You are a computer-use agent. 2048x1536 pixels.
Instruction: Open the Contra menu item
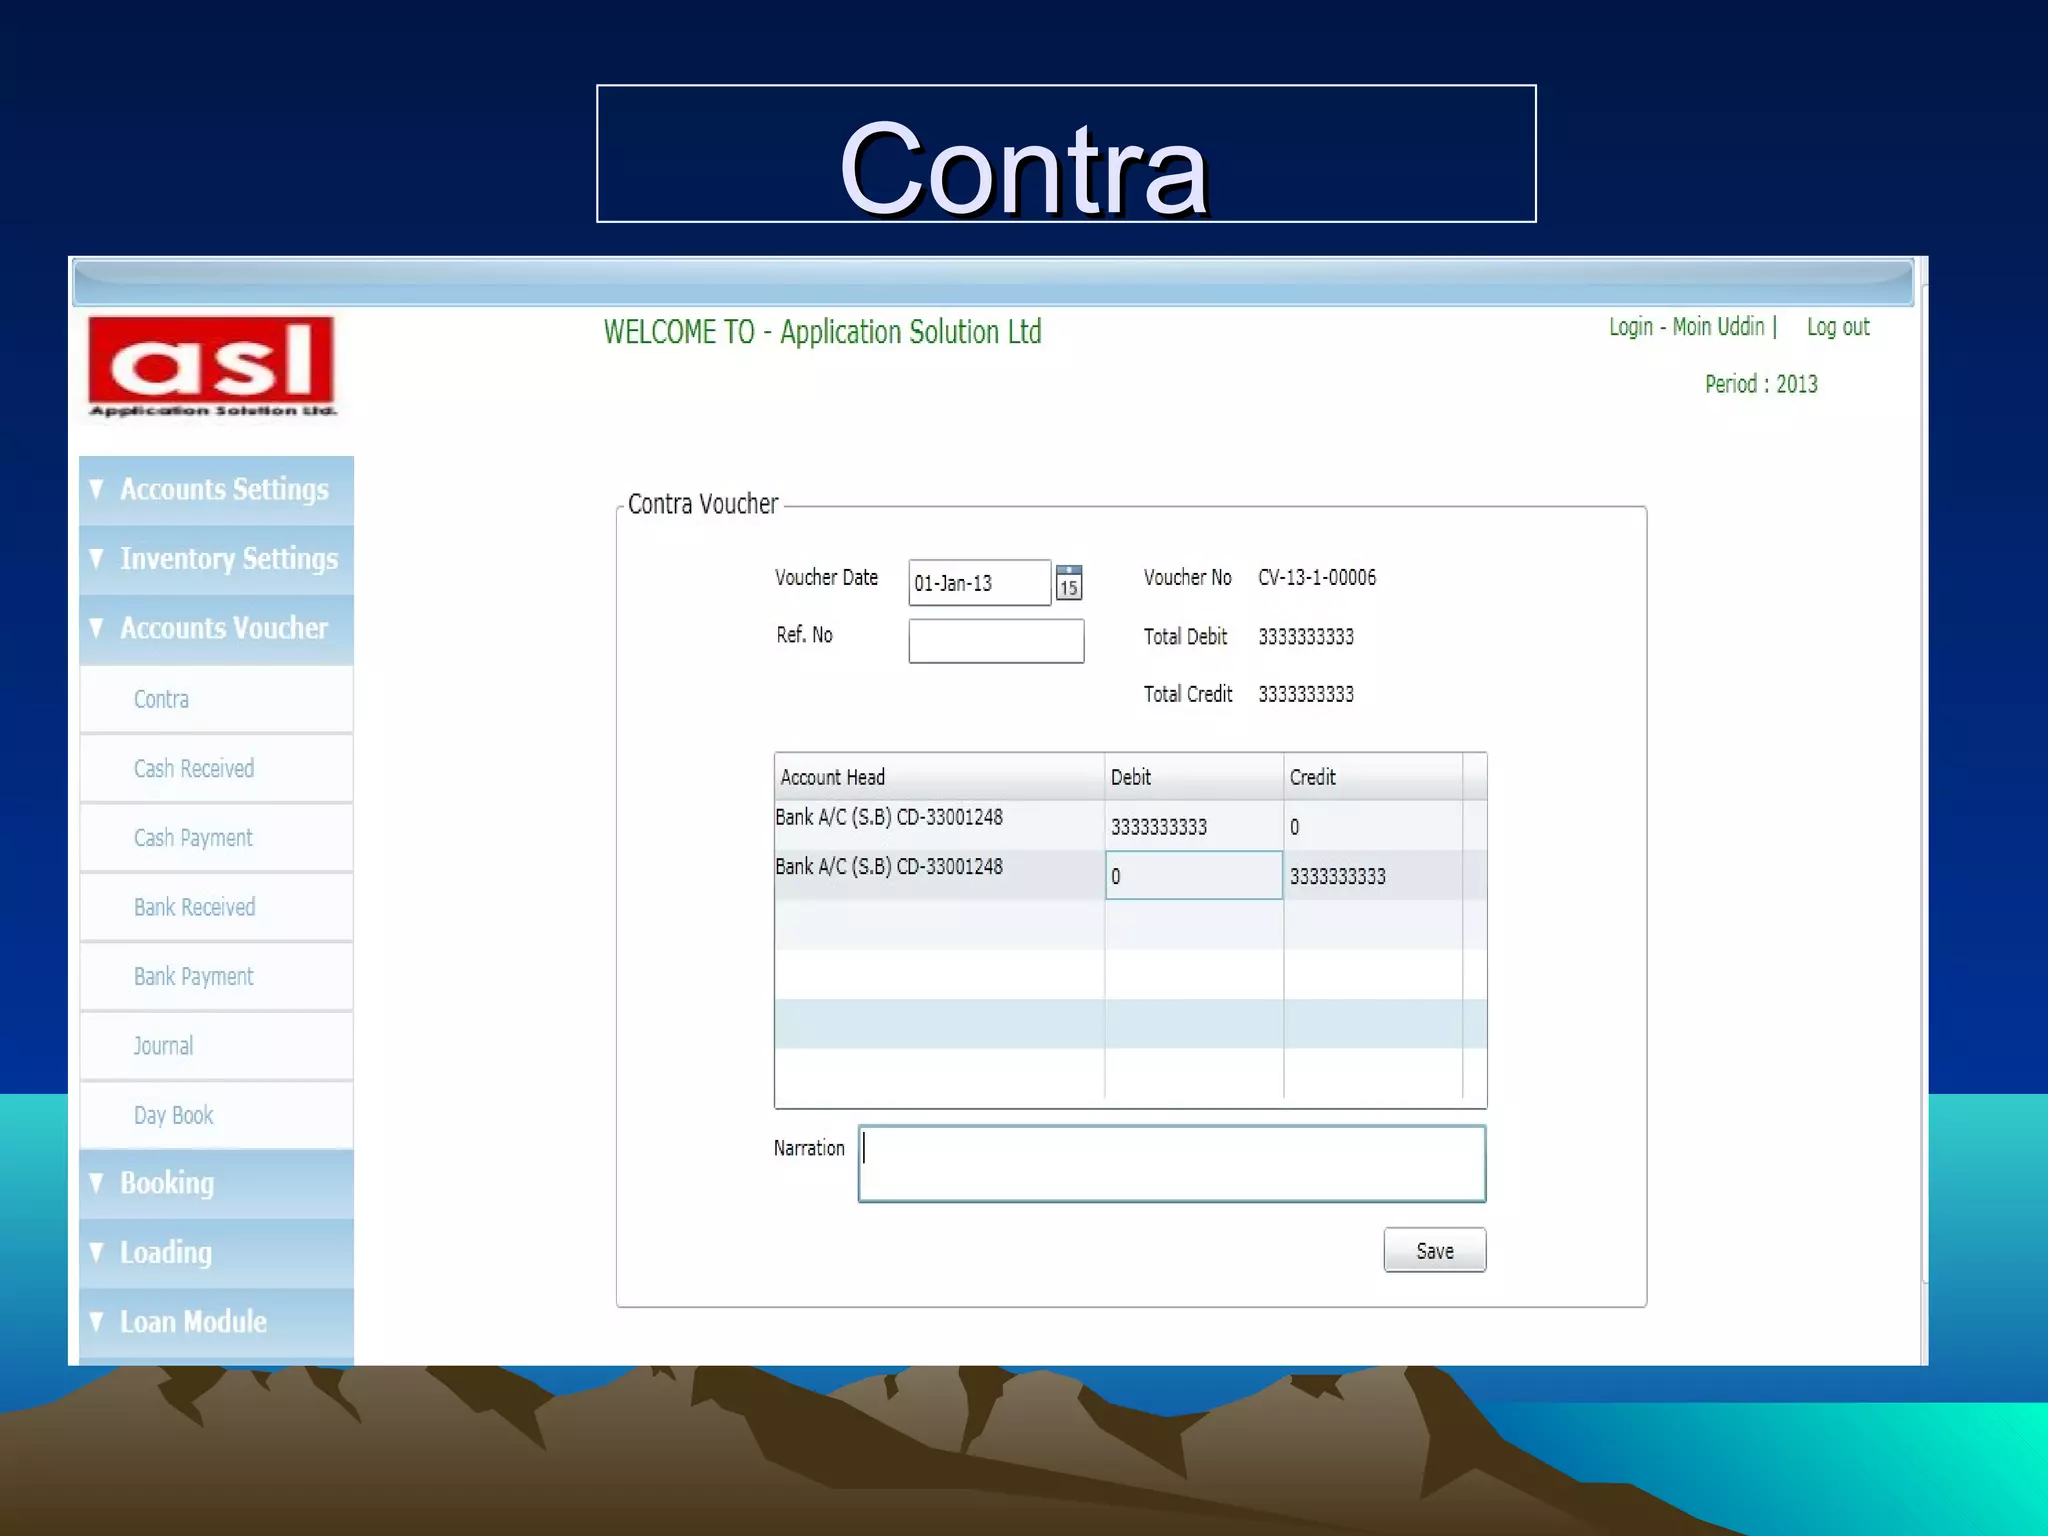click(x=216, y=699)
